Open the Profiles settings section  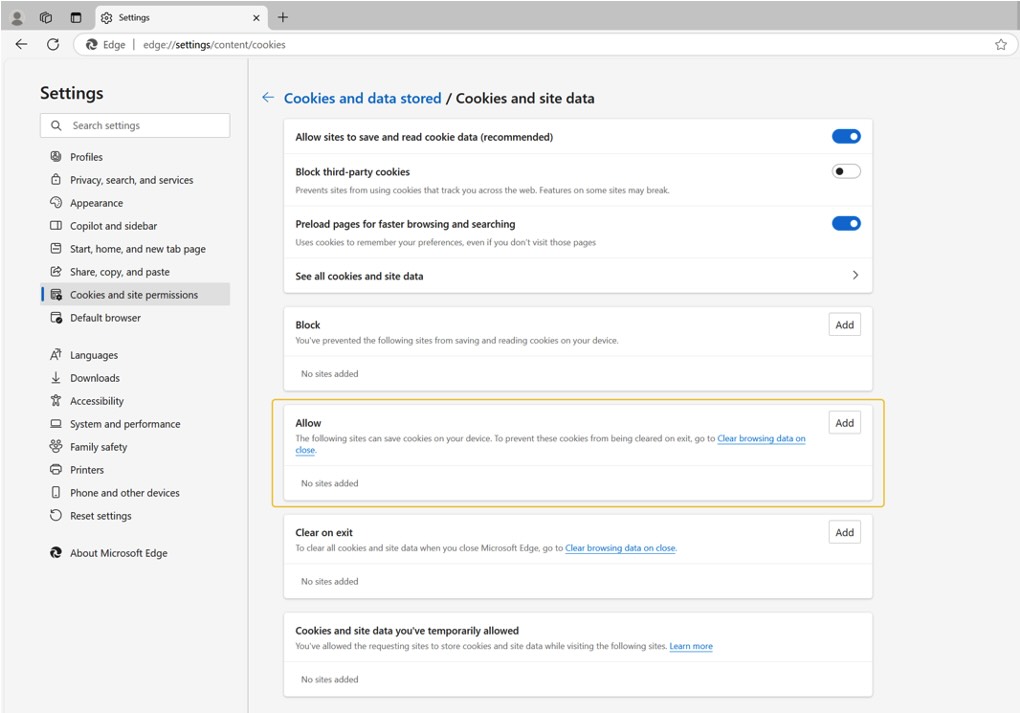tap(86, 157)
